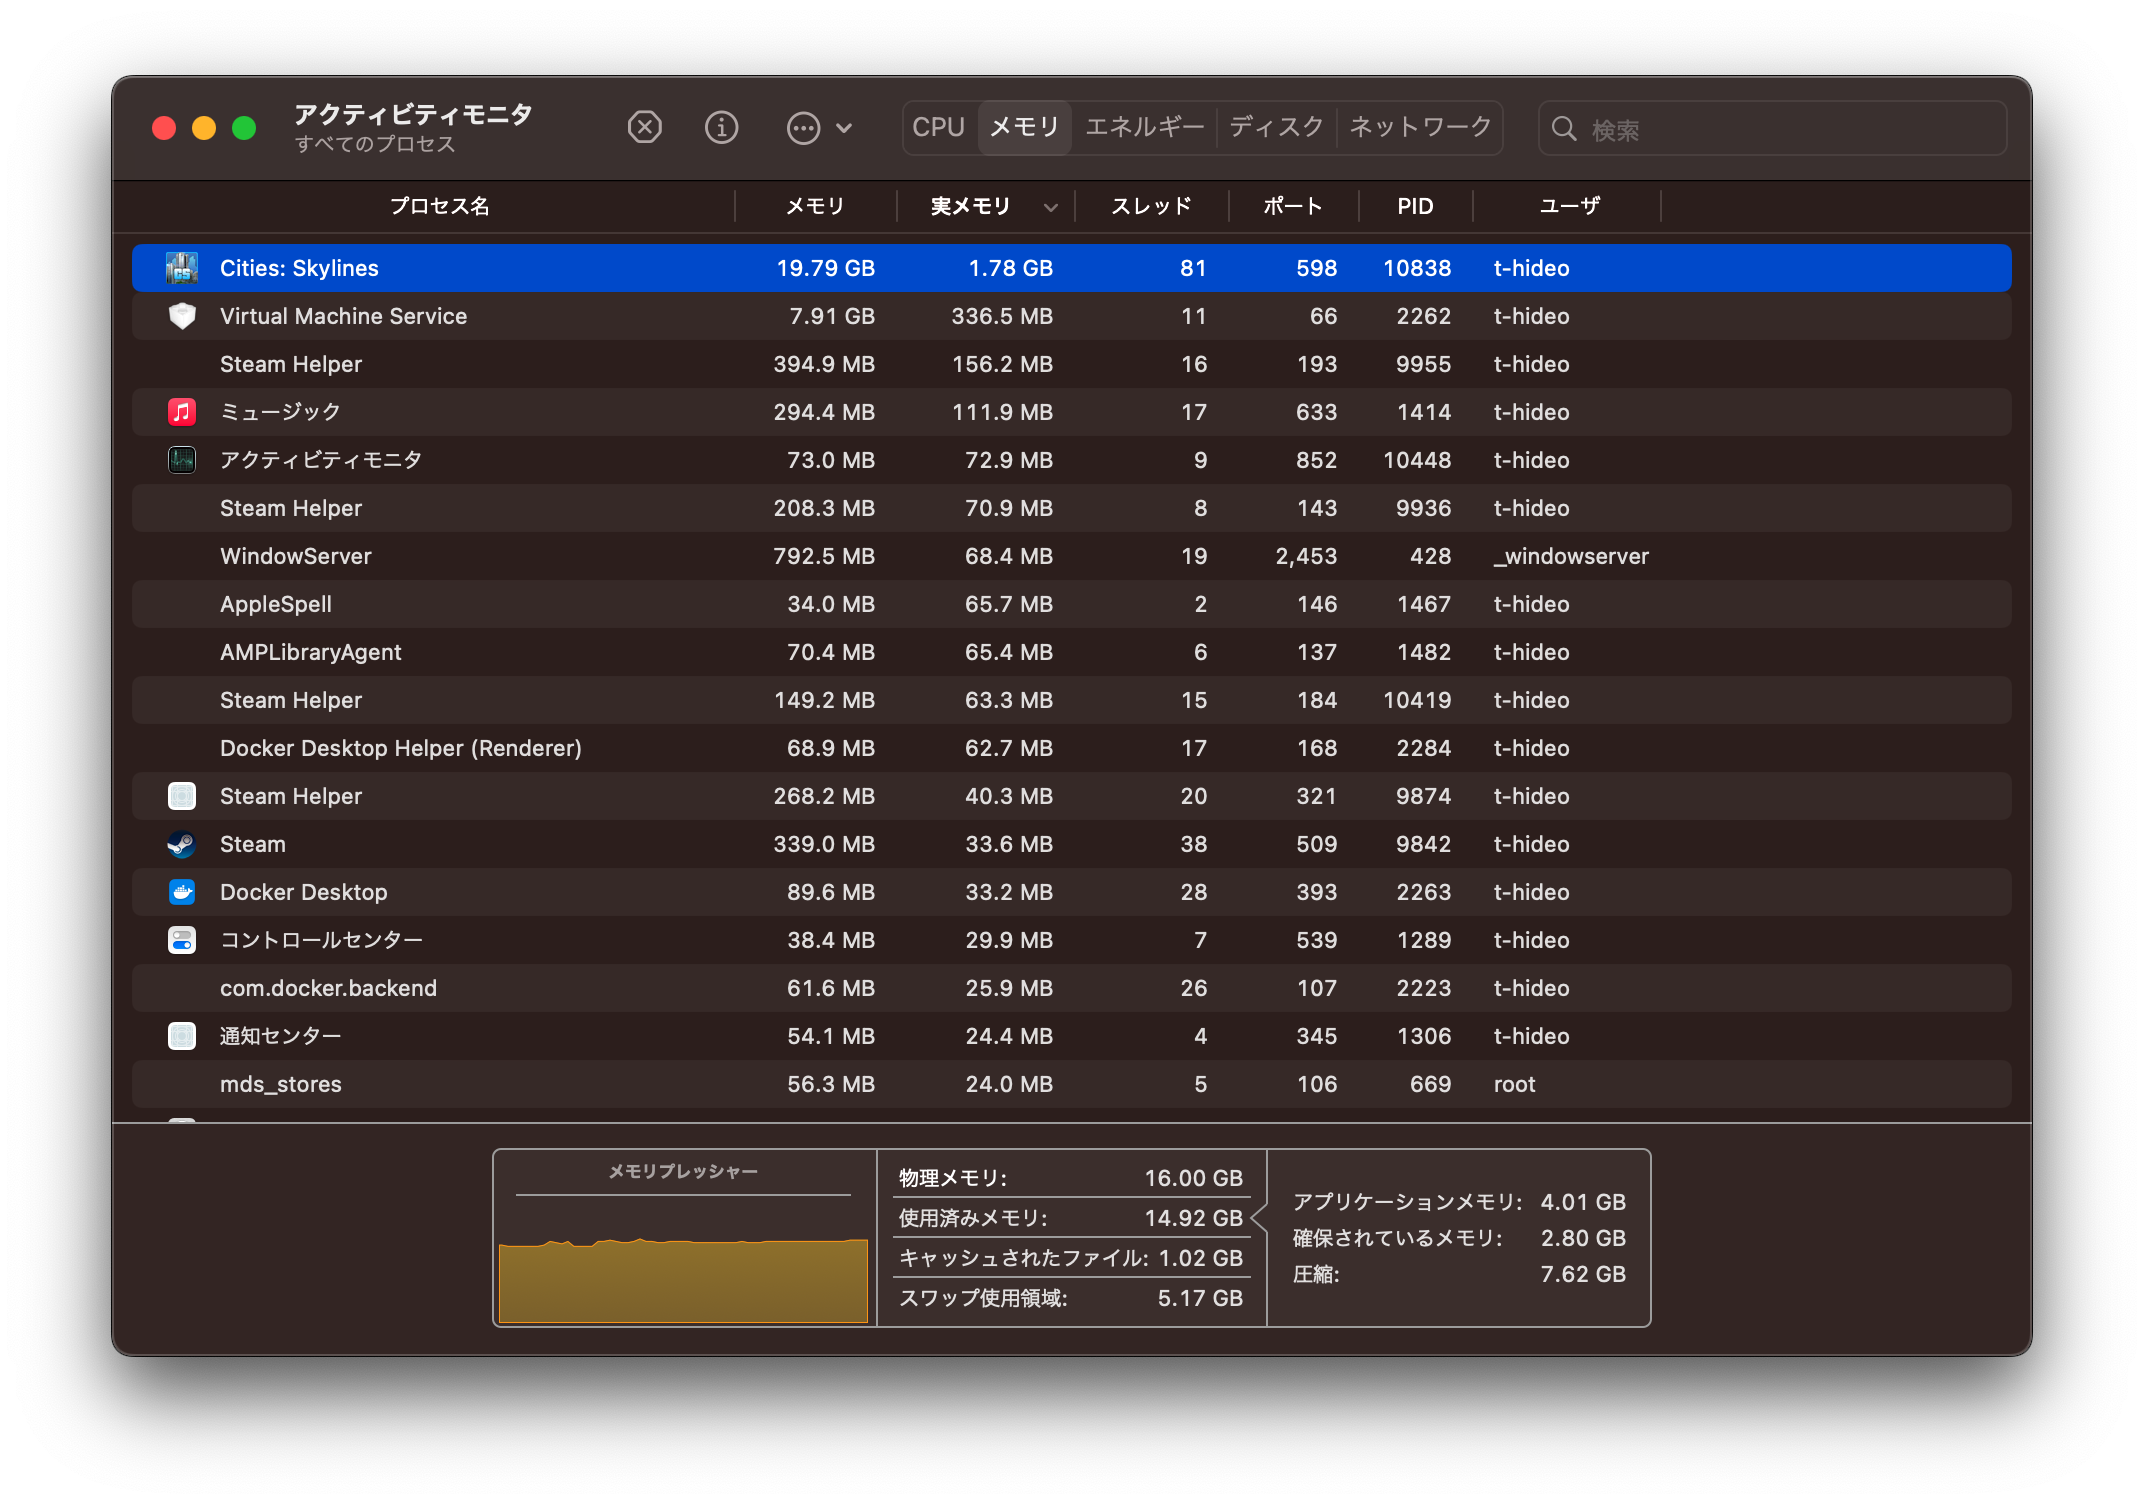Image resolution: width=2144 pixels, height=1504 pixels.
Task: Click the Virtual Machine Service shield icon
Action: [x=182, y=316]
